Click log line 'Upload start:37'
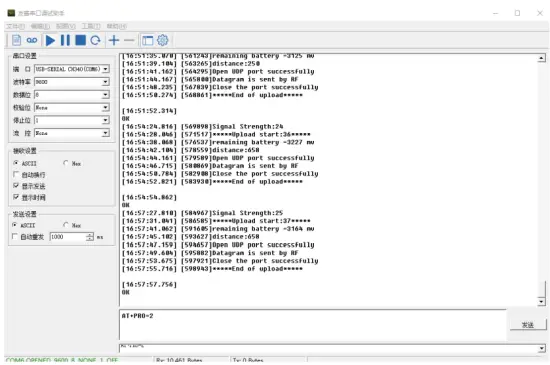The height and width of the screenshot is (365, 550). pyautogui.click(x=216, y=221)
